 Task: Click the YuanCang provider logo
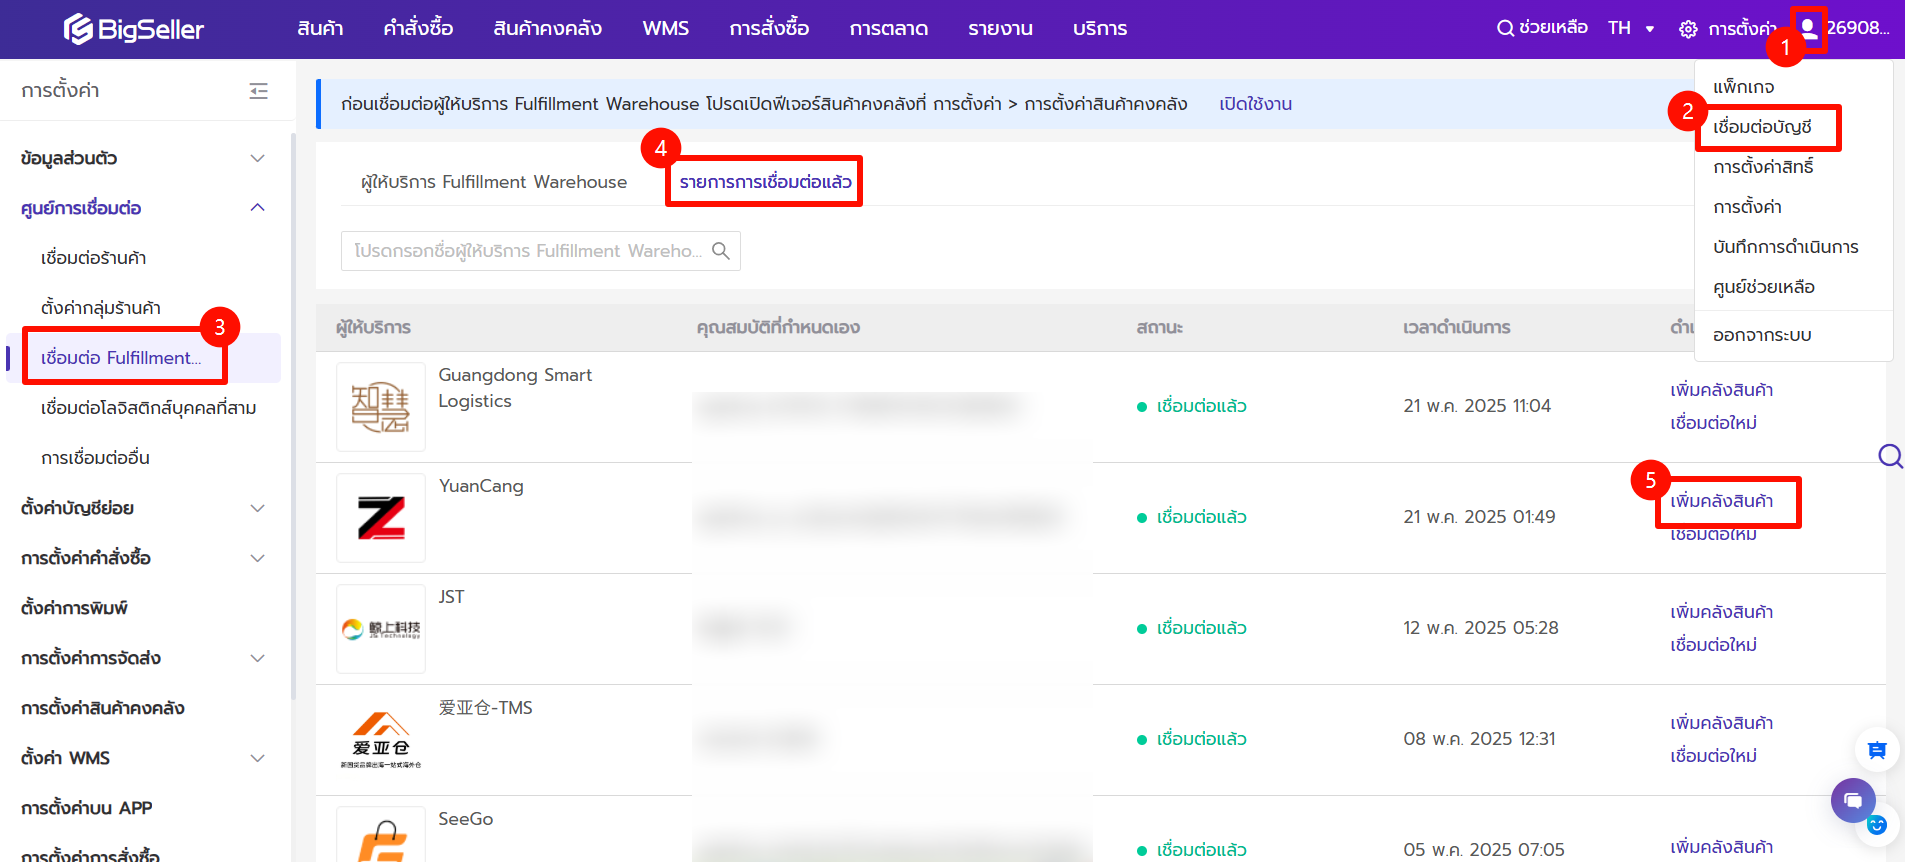click(x=381, y=518)
